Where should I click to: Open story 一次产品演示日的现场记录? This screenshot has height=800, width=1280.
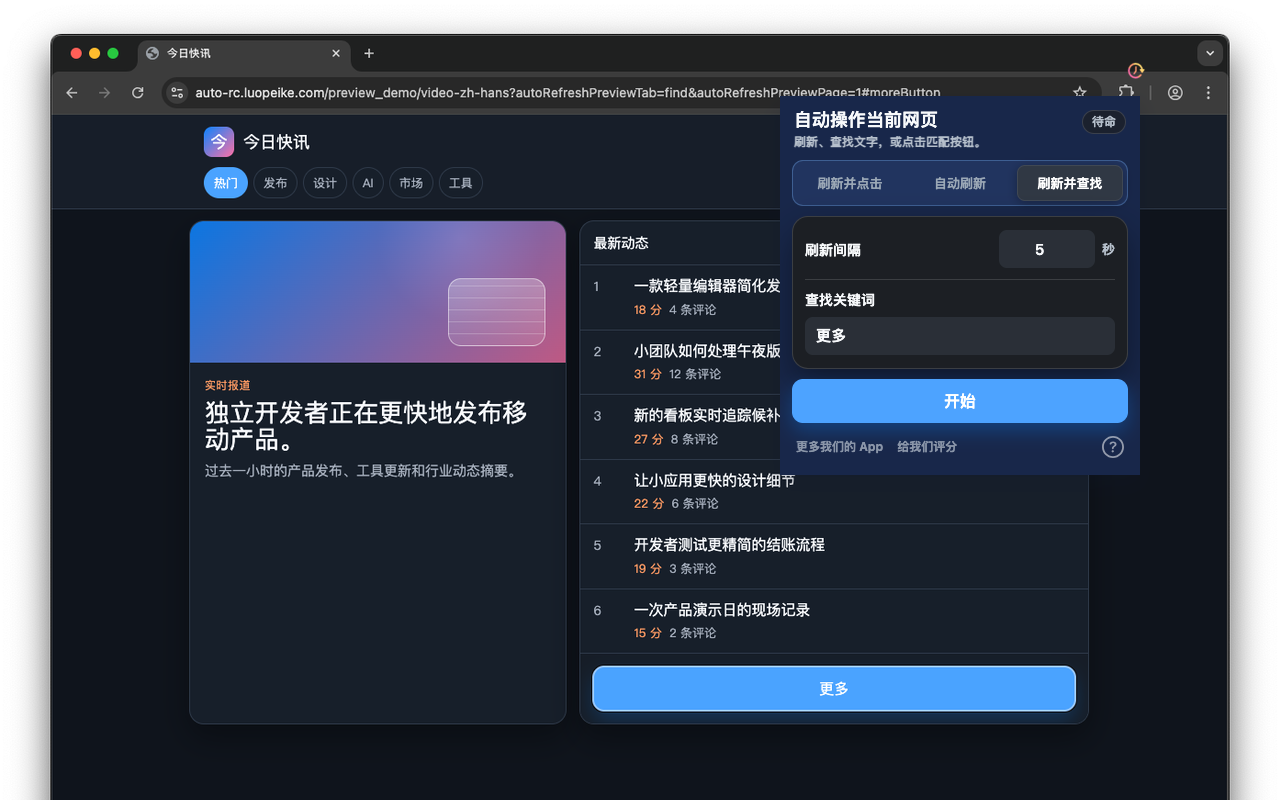[722, 610]
